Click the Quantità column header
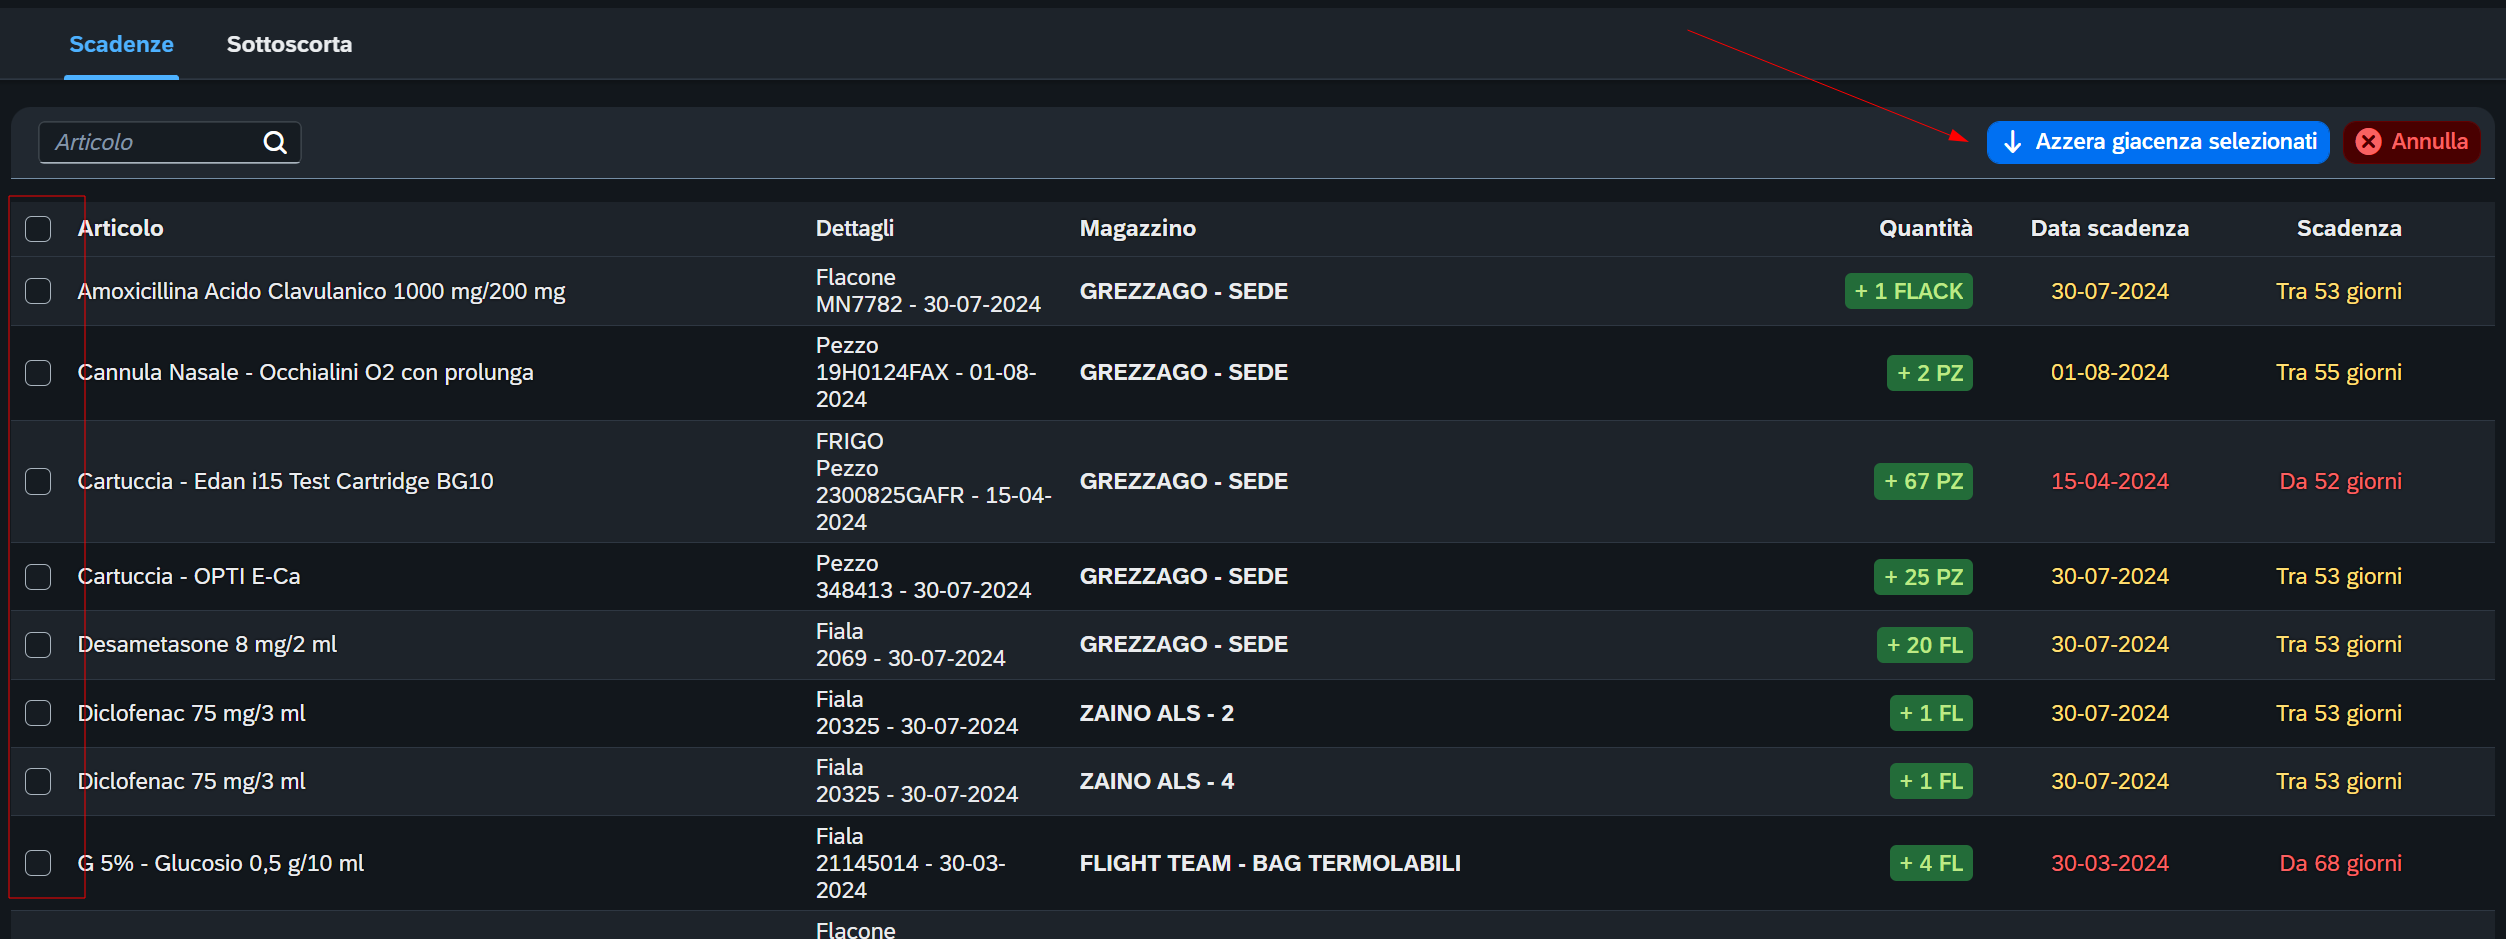The height and width of the screenshot is (939, 2506). click(x=1926, y=228)
